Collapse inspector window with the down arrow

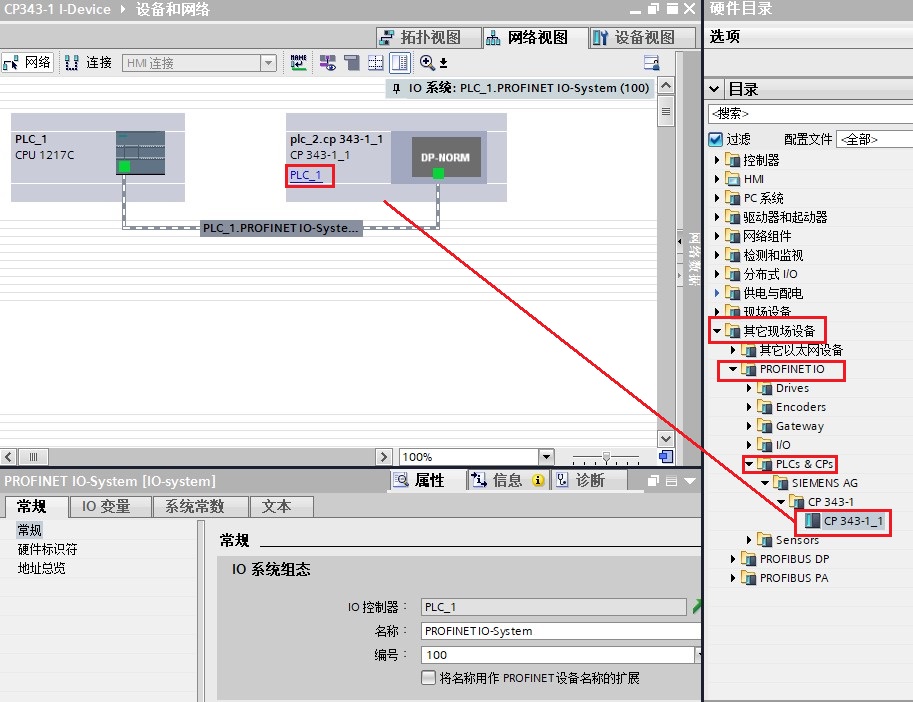point(690,481)
